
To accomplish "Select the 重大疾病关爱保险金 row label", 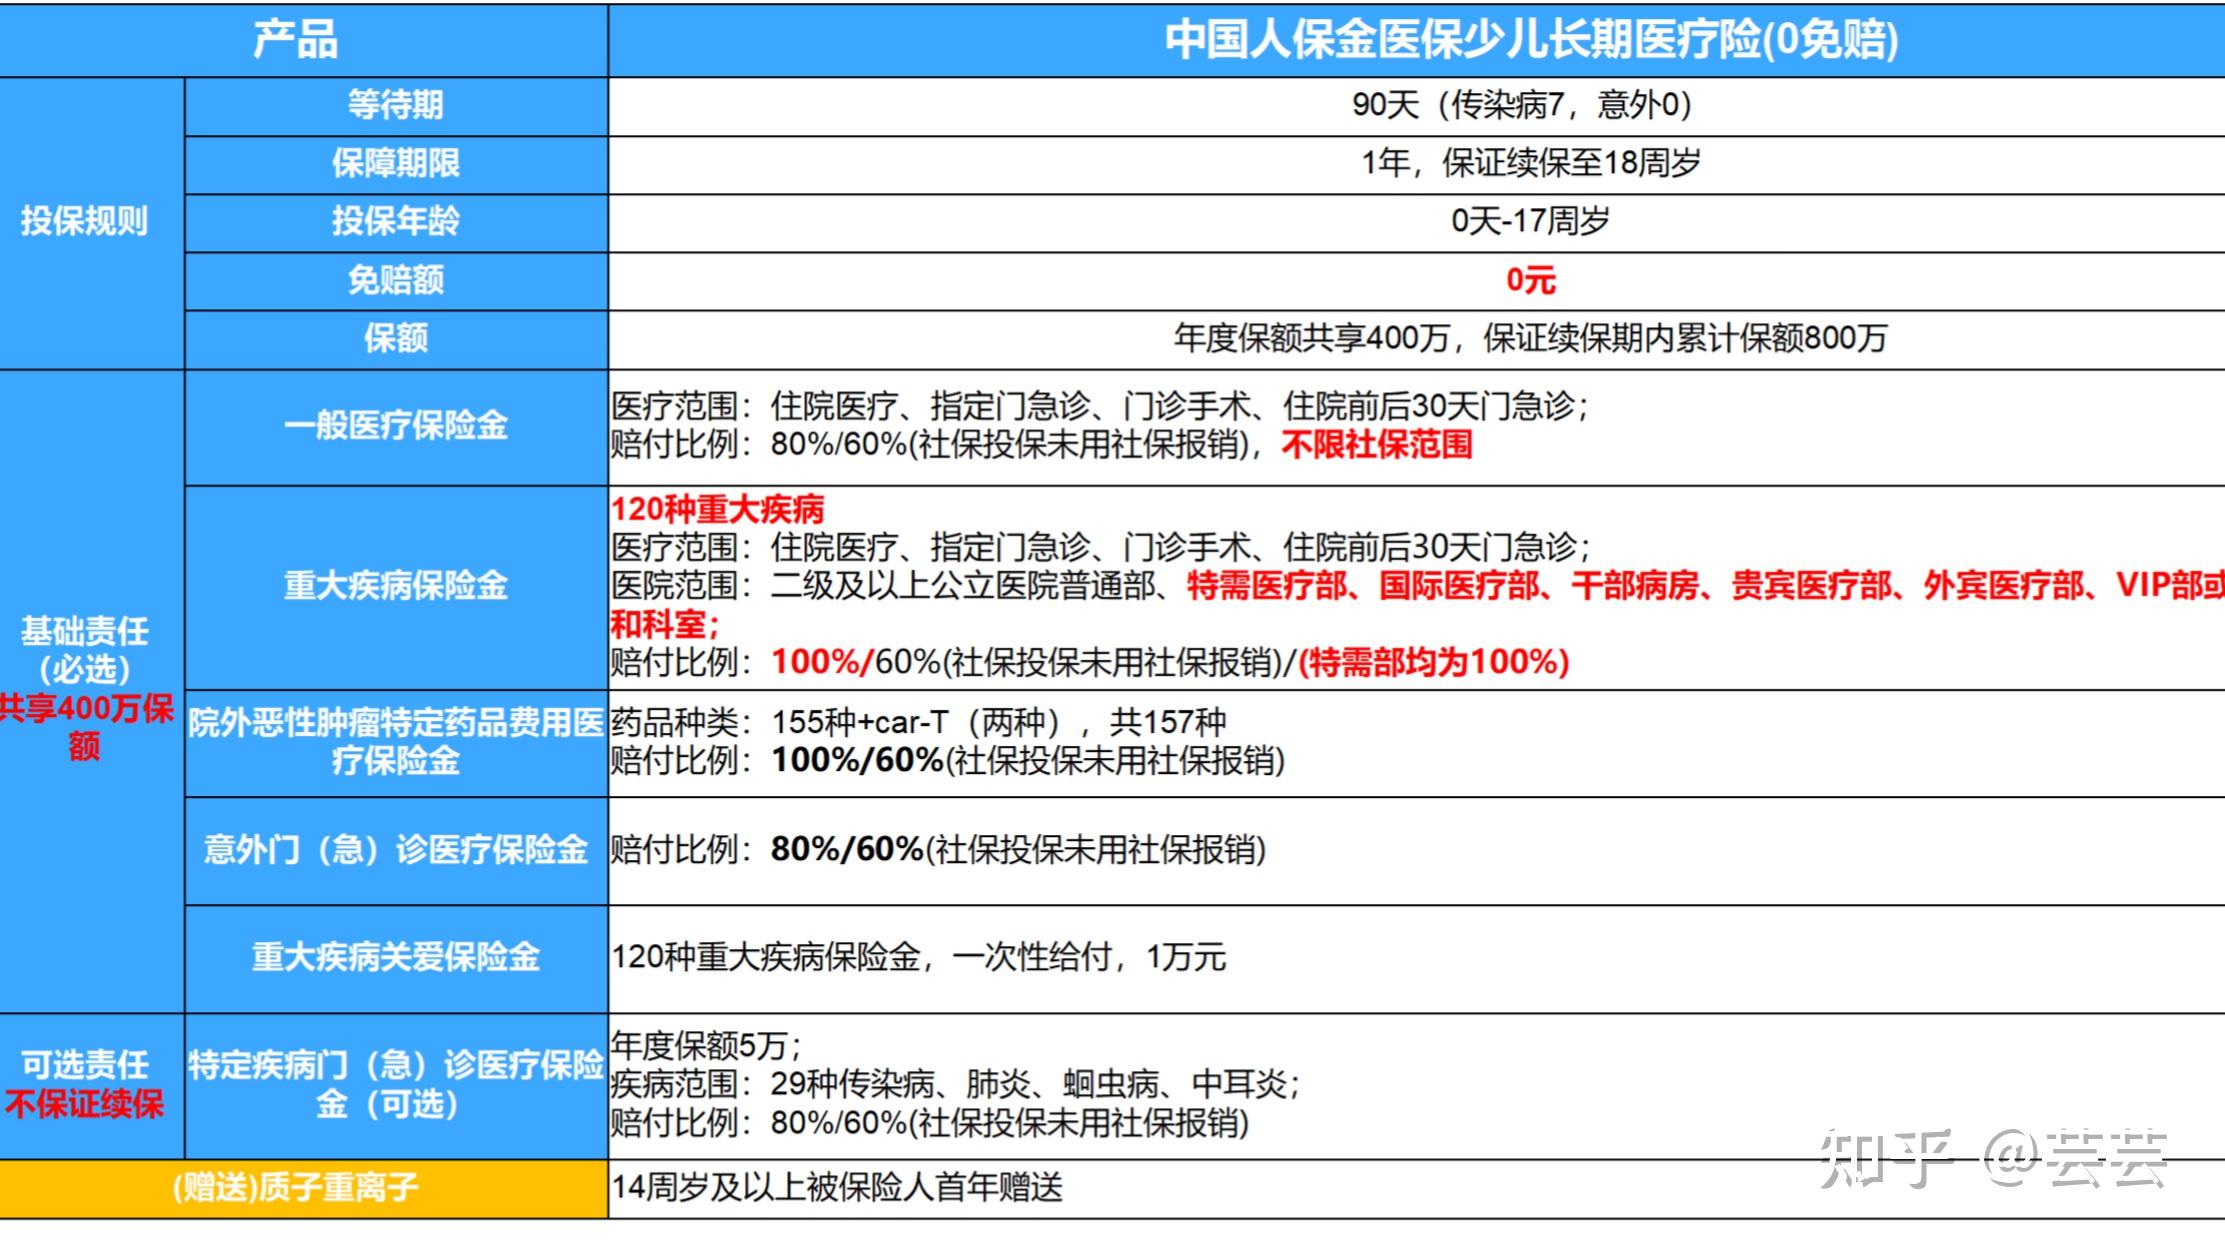I will [x=396, y=958].
